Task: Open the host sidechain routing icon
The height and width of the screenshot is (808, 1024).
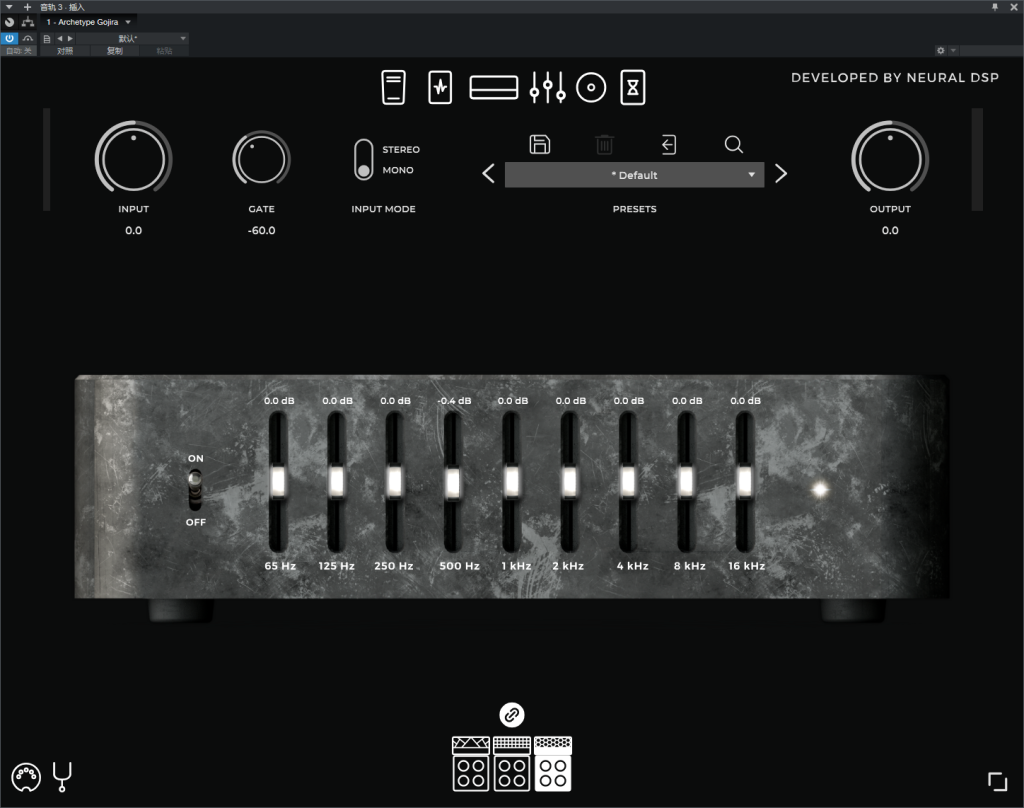Action: [28, 22]
